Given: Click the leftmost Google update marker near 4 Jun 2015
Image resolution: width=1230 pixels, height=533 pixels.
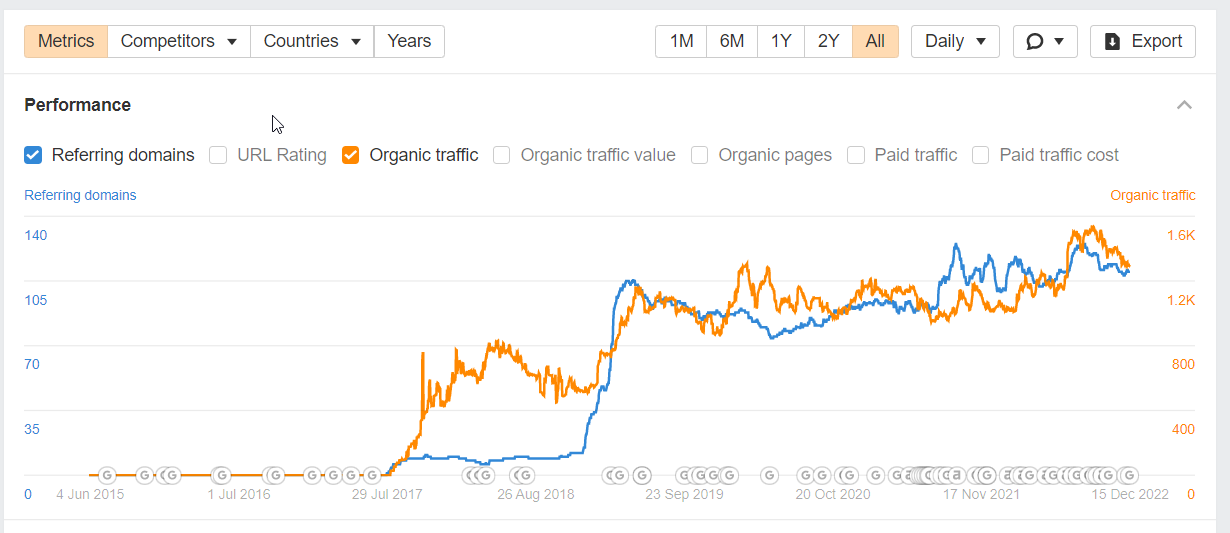Looking at the screenshot, I should (x=106, y=475).
